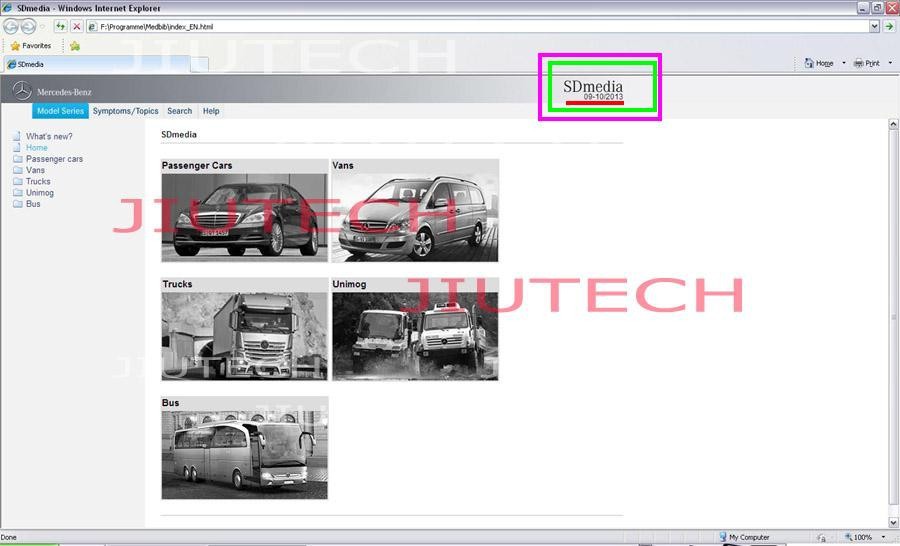The width and height of the screenshot is (900, 546).
Task: Click the zoom magnifier icon in status bar
Action: [848, 537]
